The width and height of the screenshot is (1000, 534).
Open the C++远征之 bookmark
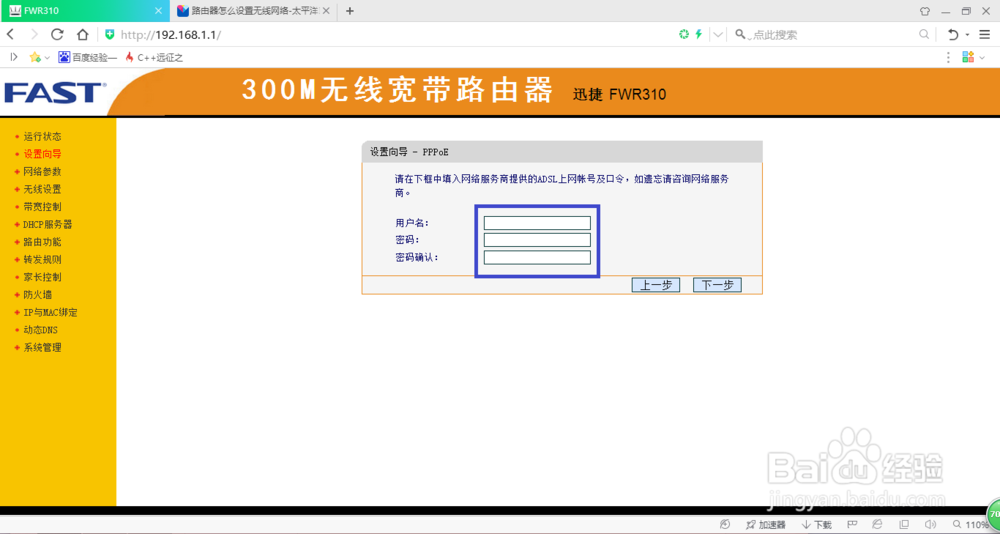click(x=154, y=57)
